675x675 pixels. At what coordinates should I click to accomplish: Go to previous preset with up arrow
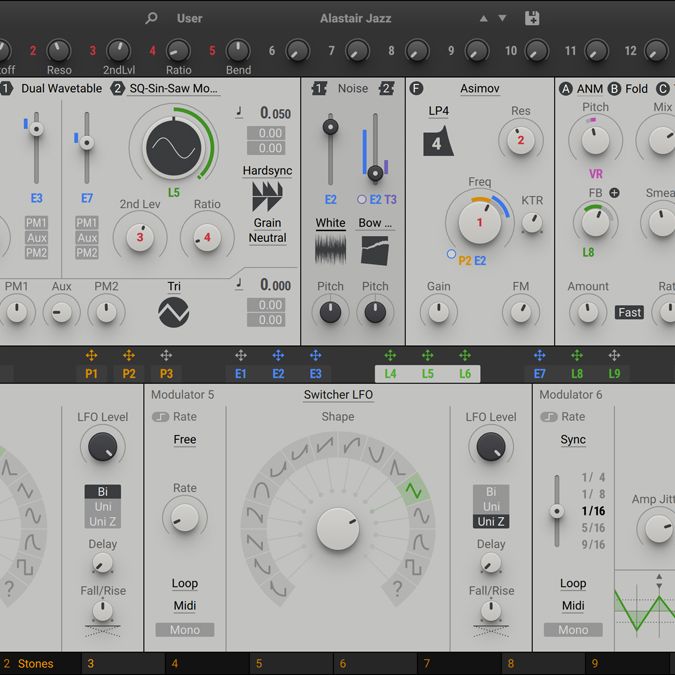[x=483, y=19]
